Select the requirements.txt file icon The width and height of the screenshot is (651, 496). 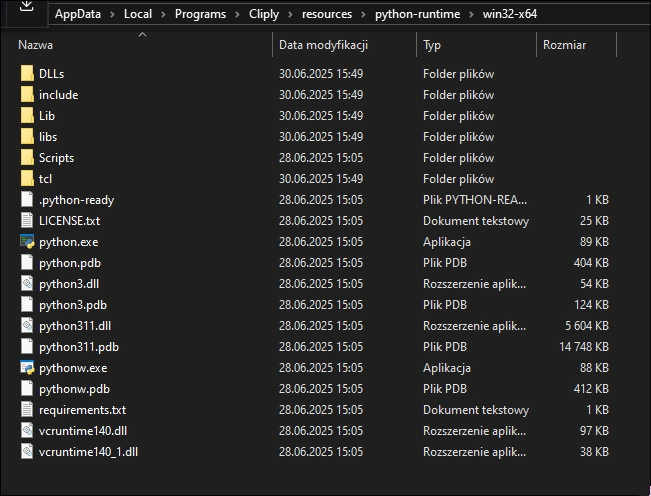click(x=27, y=410)
